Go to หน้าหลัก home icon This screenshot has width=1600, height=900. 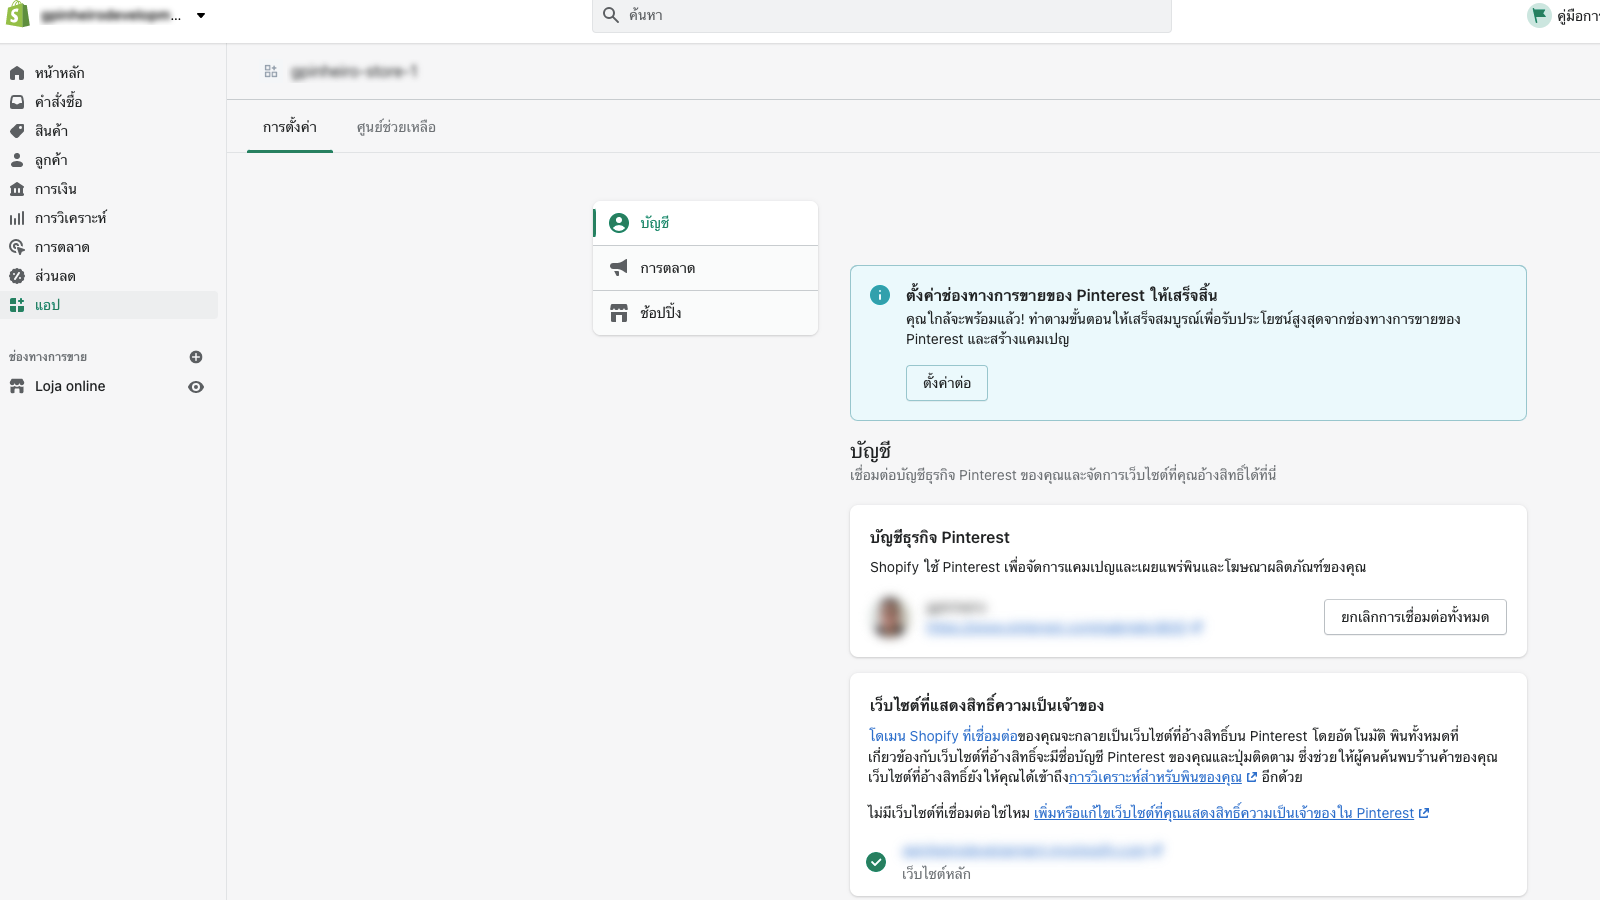click(x=17, y=73)
